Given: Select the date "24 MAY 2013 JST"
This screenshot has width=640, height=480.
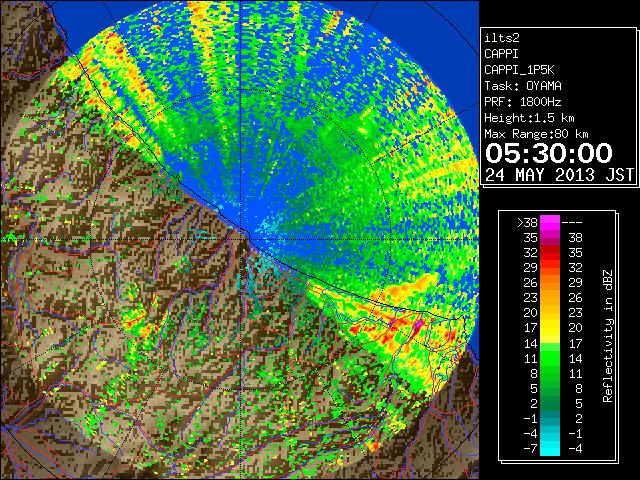Looking at the screenshot, I should (559, 175).
